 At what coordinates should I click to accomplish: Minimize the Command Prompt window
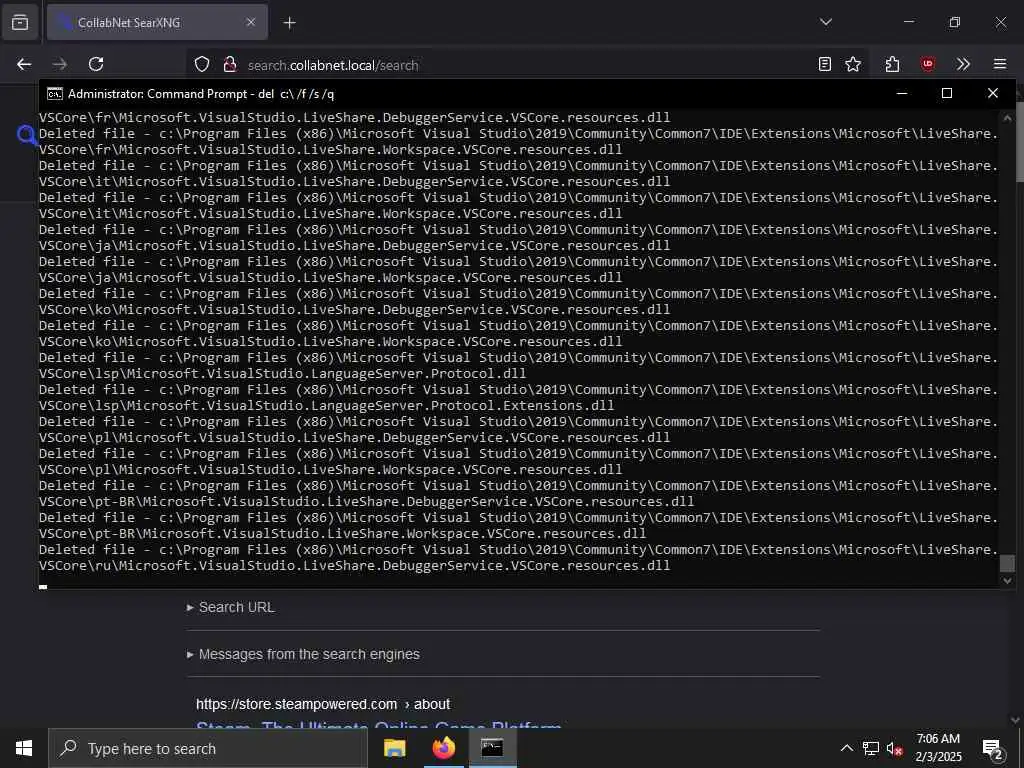902,93
